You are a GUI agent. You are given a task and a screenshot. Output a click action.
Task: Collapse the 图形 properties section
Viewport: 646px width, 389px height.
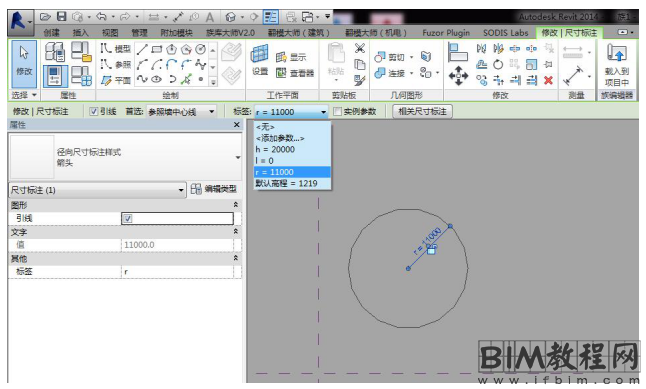pos(236,204)
